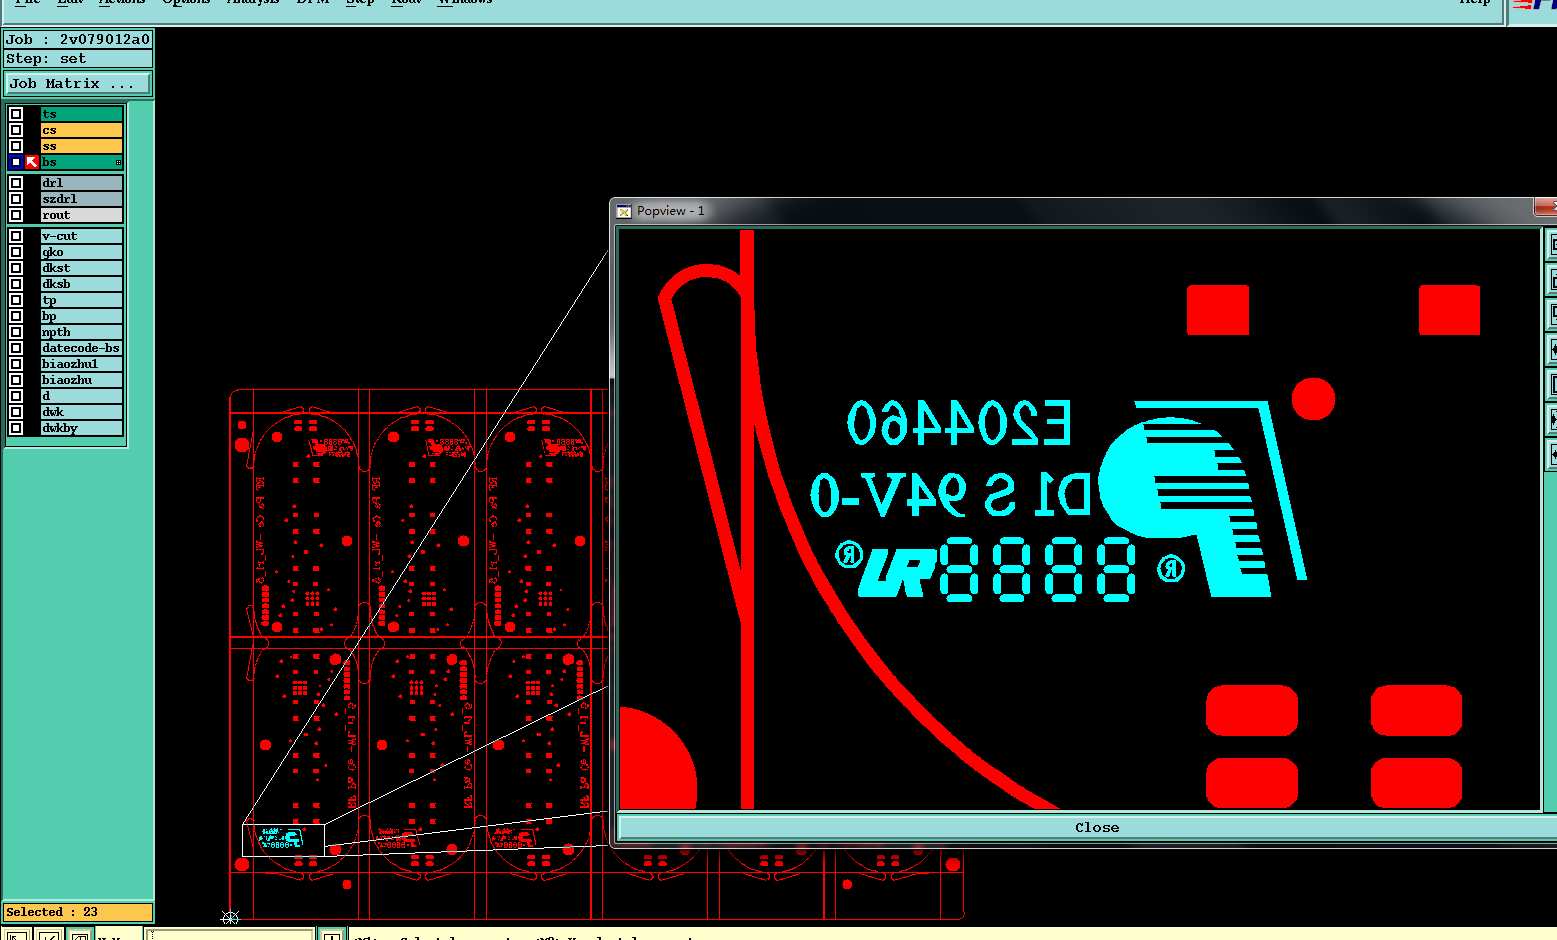1557x940 pixels.
Task: Toggle the dwk layer checkbox
Action: [16, 412]
